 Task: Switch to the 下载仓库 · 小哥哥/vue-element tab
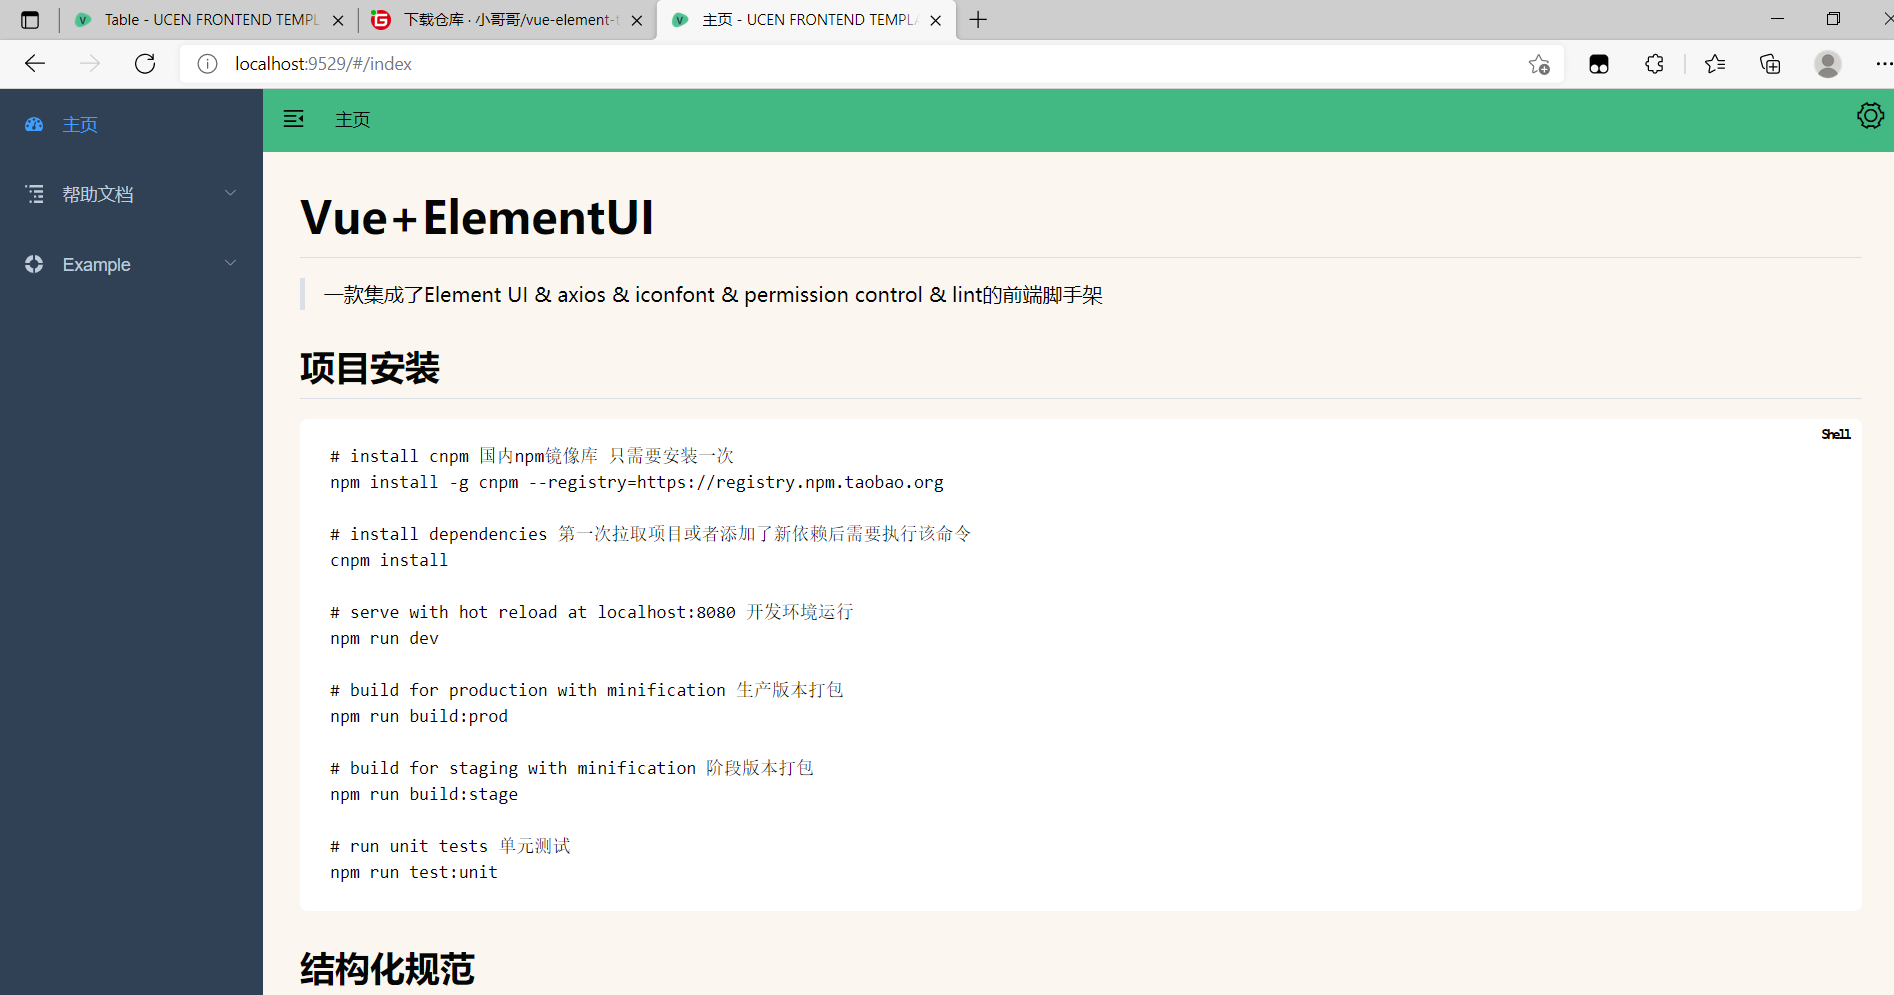(x=508, y=20)
